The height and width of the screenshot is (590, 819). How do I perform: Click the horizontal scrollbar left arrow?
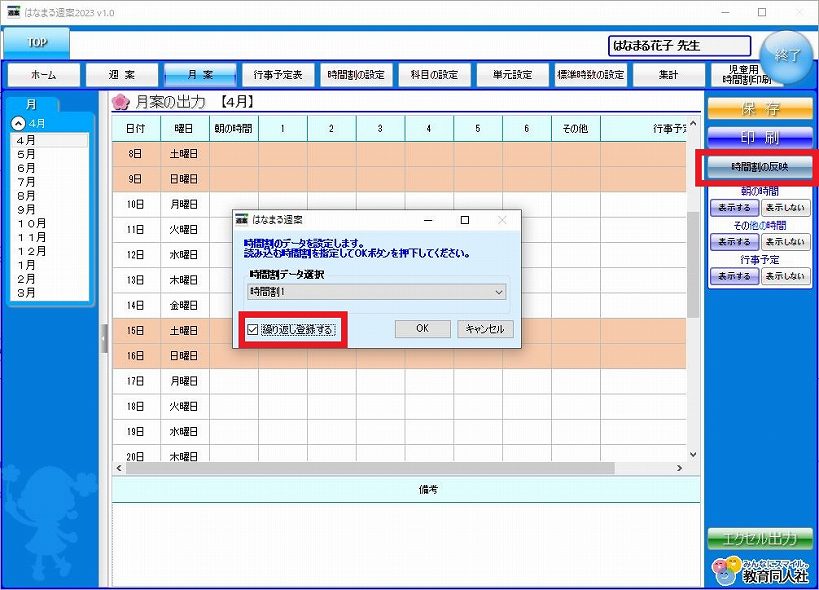click(x=119, y=468)
